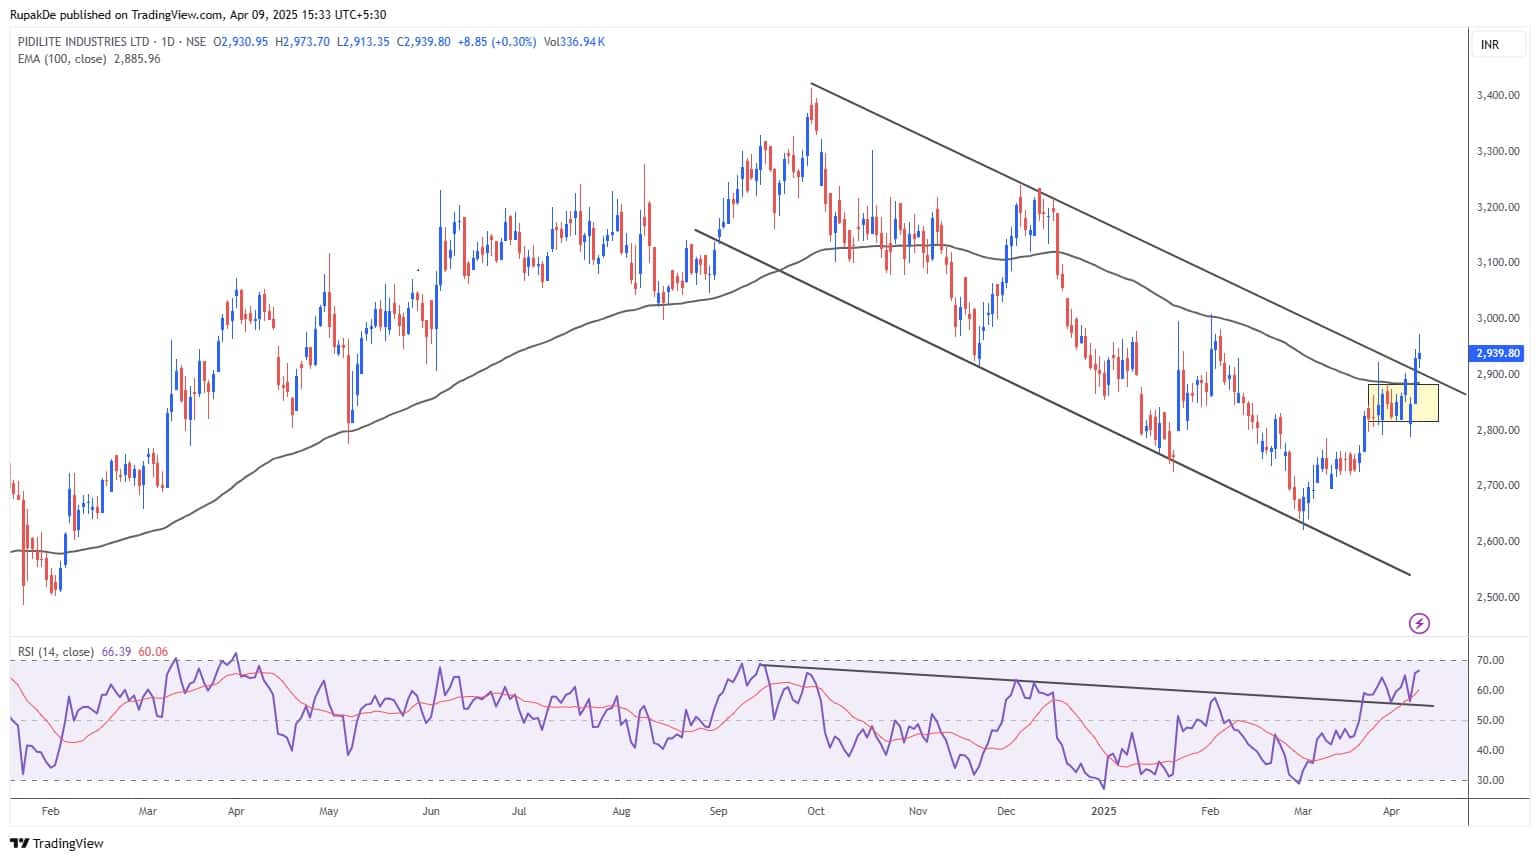The image size is (1540, 861).
Task: Click the 3,200.00 price axis label
Action: [1498, 208]
